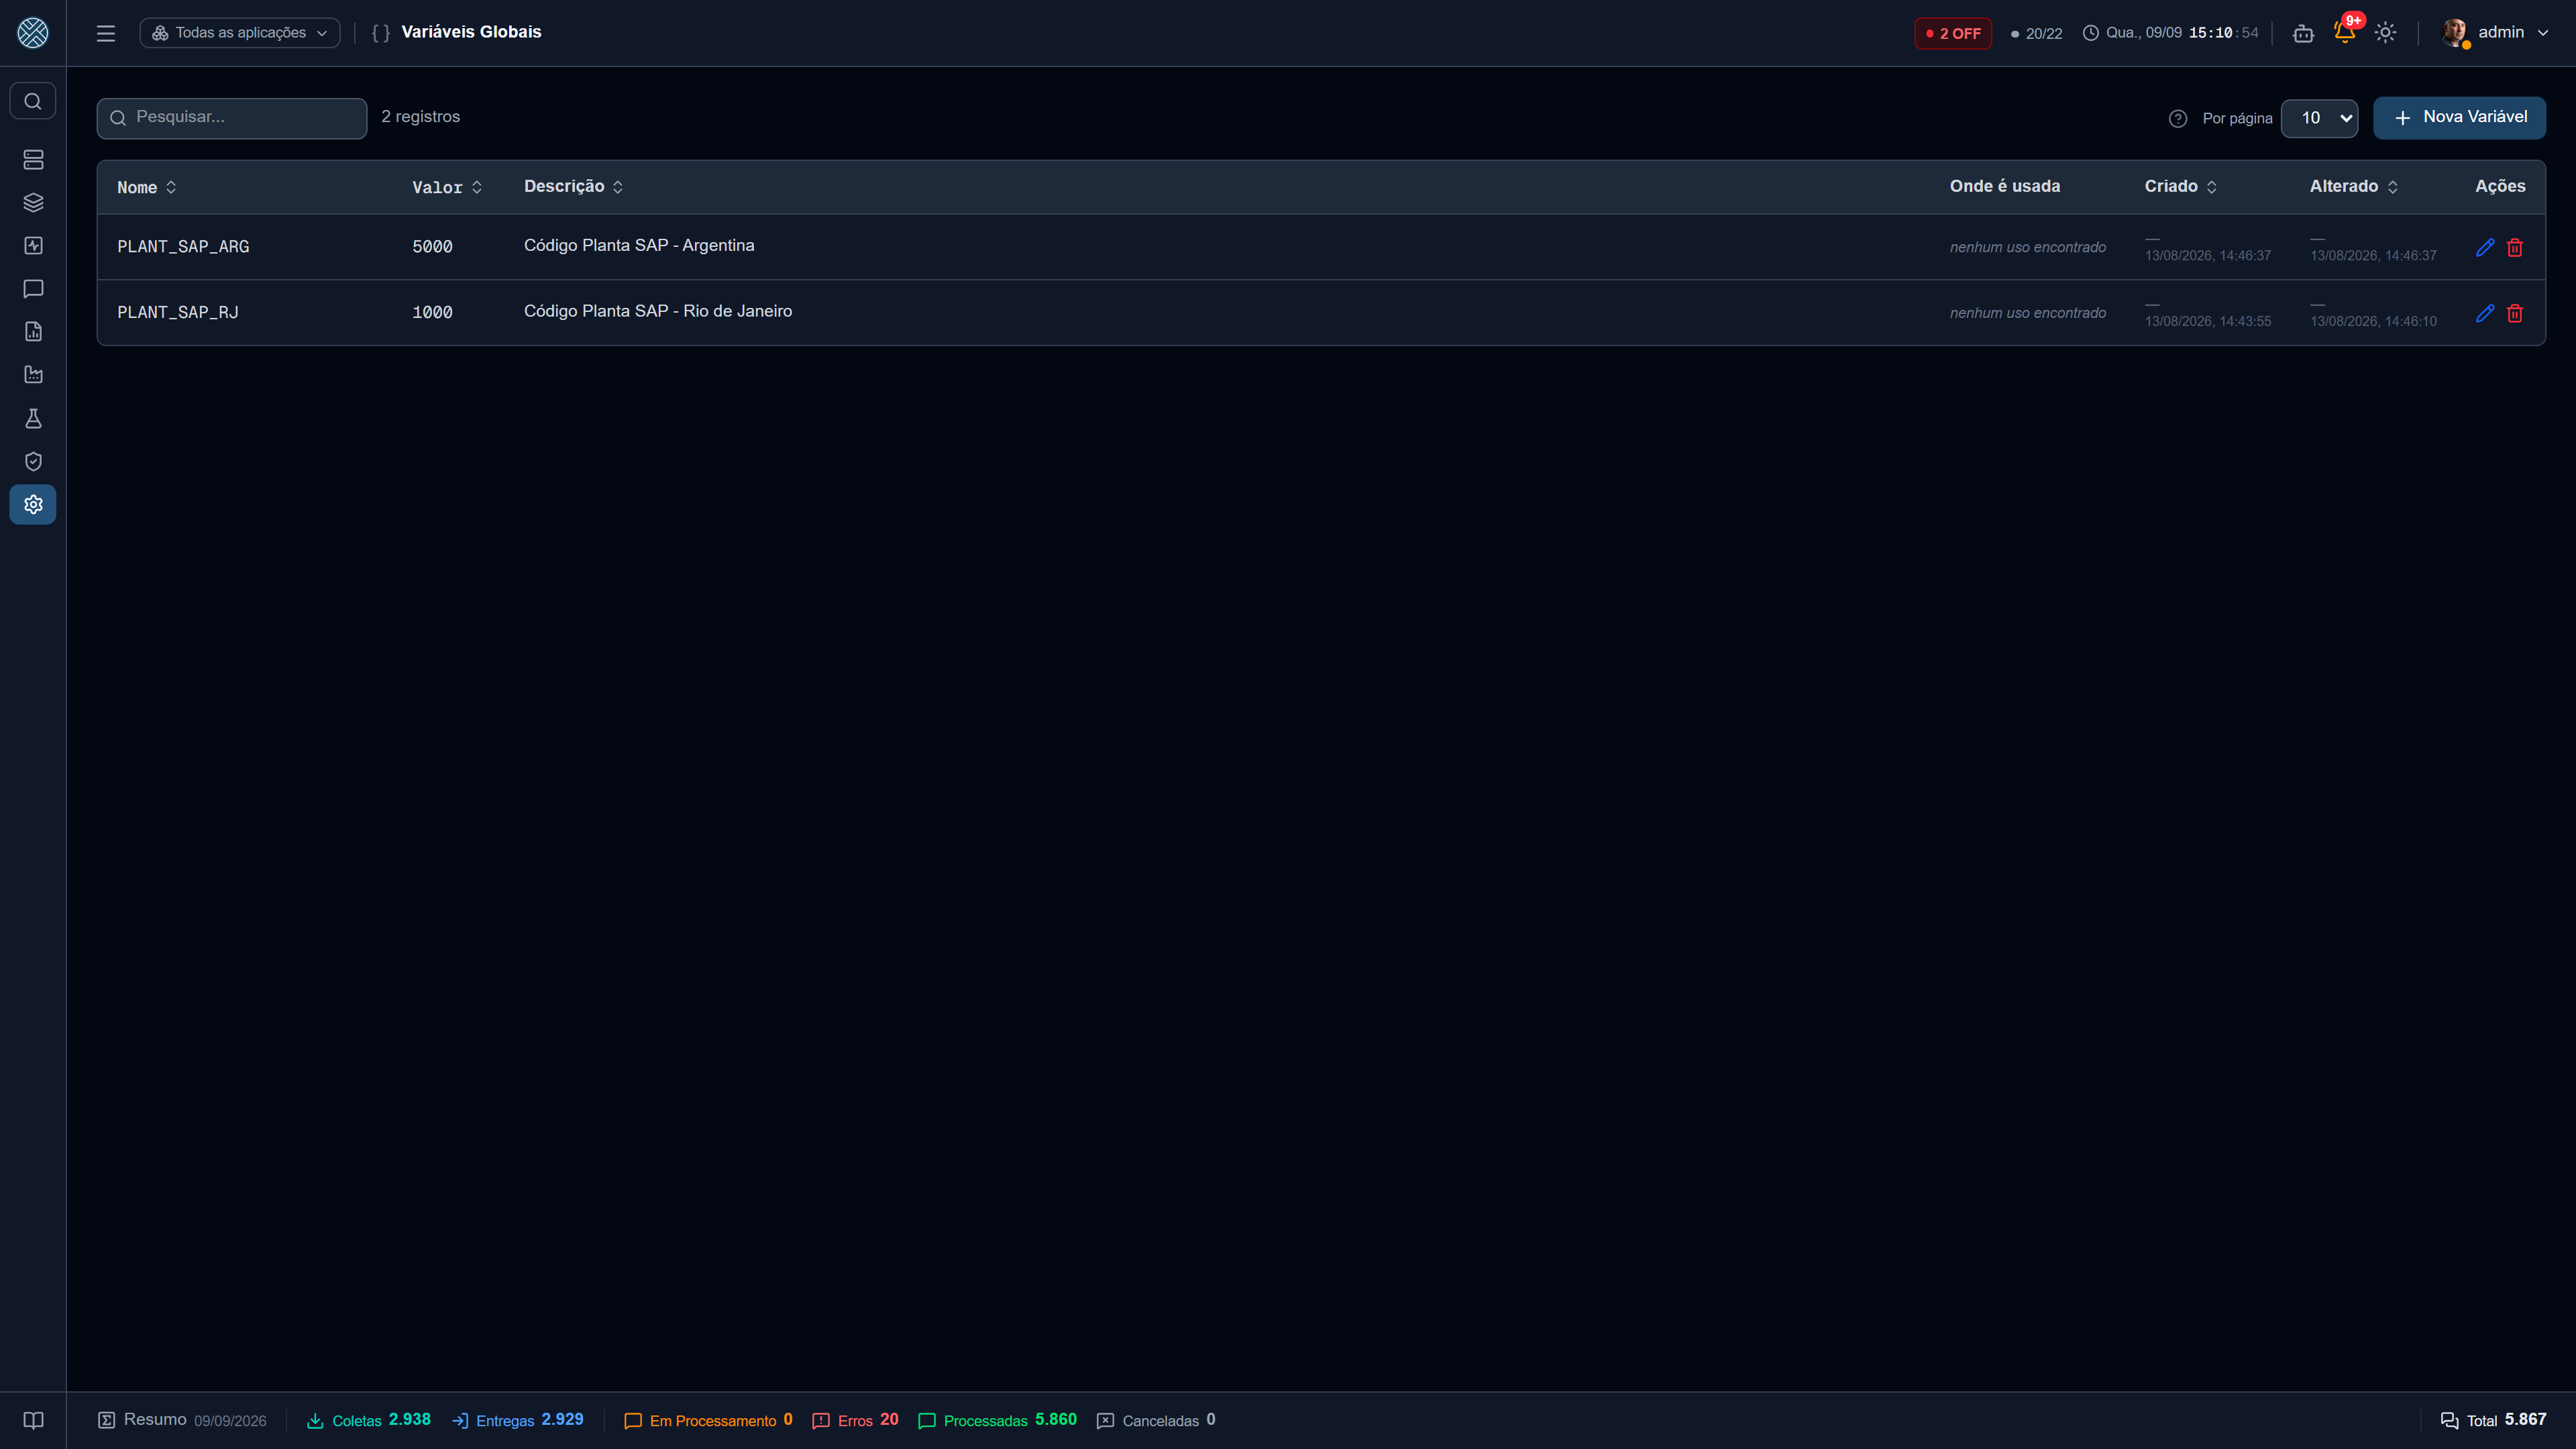Viewport: 2576px width, 1449px height.
Task: Toggle light/dark theme sun icon
Action: [x=2386, y=32]
